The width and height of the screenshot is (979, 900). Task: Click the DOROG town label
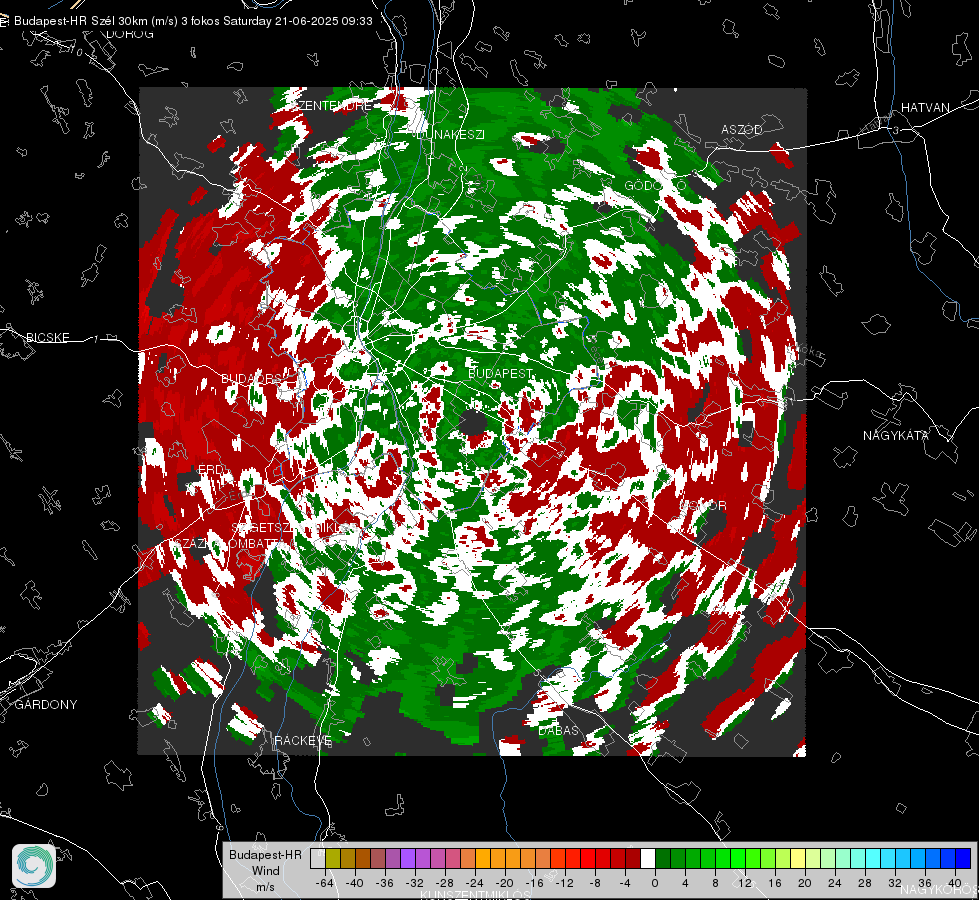coord(130,34)
